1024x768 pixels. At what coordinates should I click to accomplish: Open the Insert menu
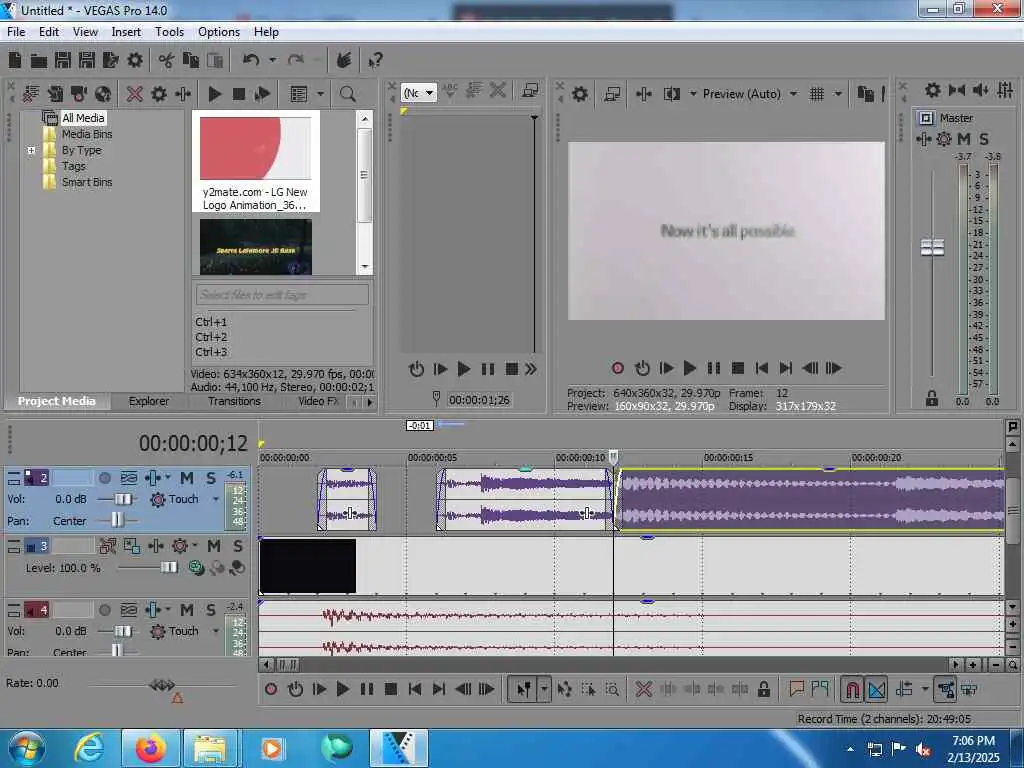click(x=126, y=32)
